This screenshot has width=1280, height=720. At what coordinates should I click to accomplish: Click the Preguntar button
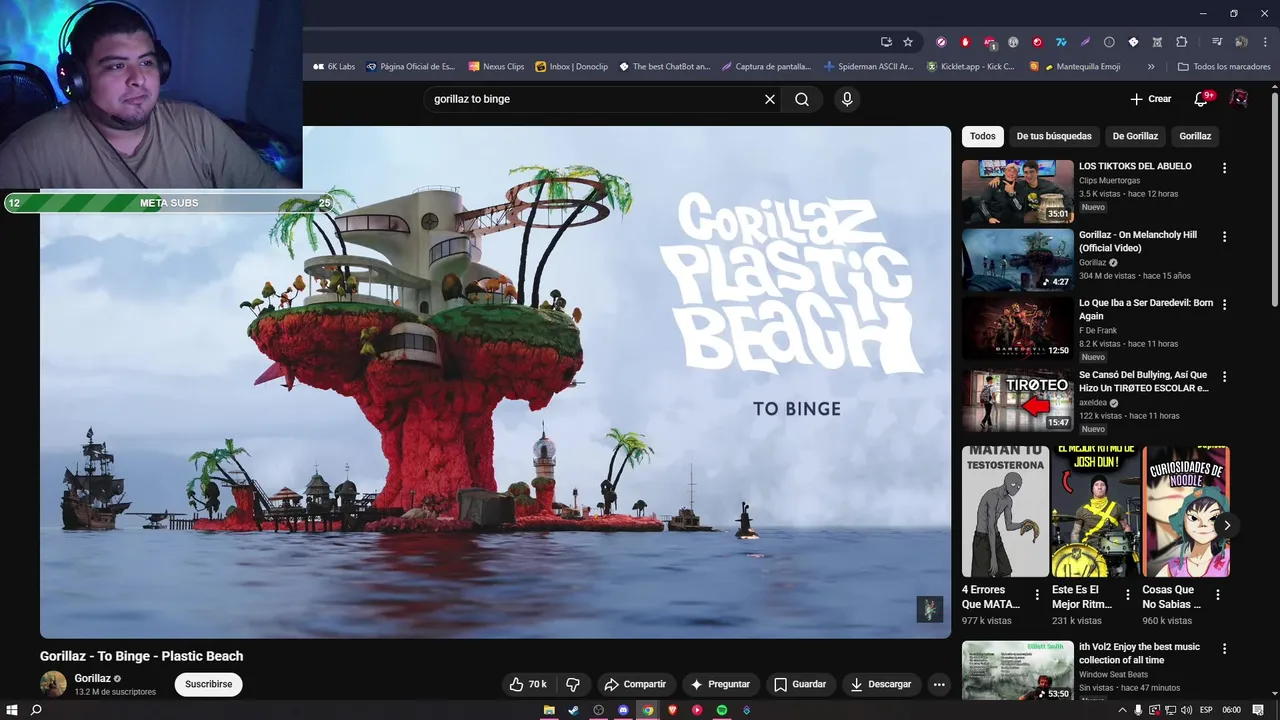(720, 684)
